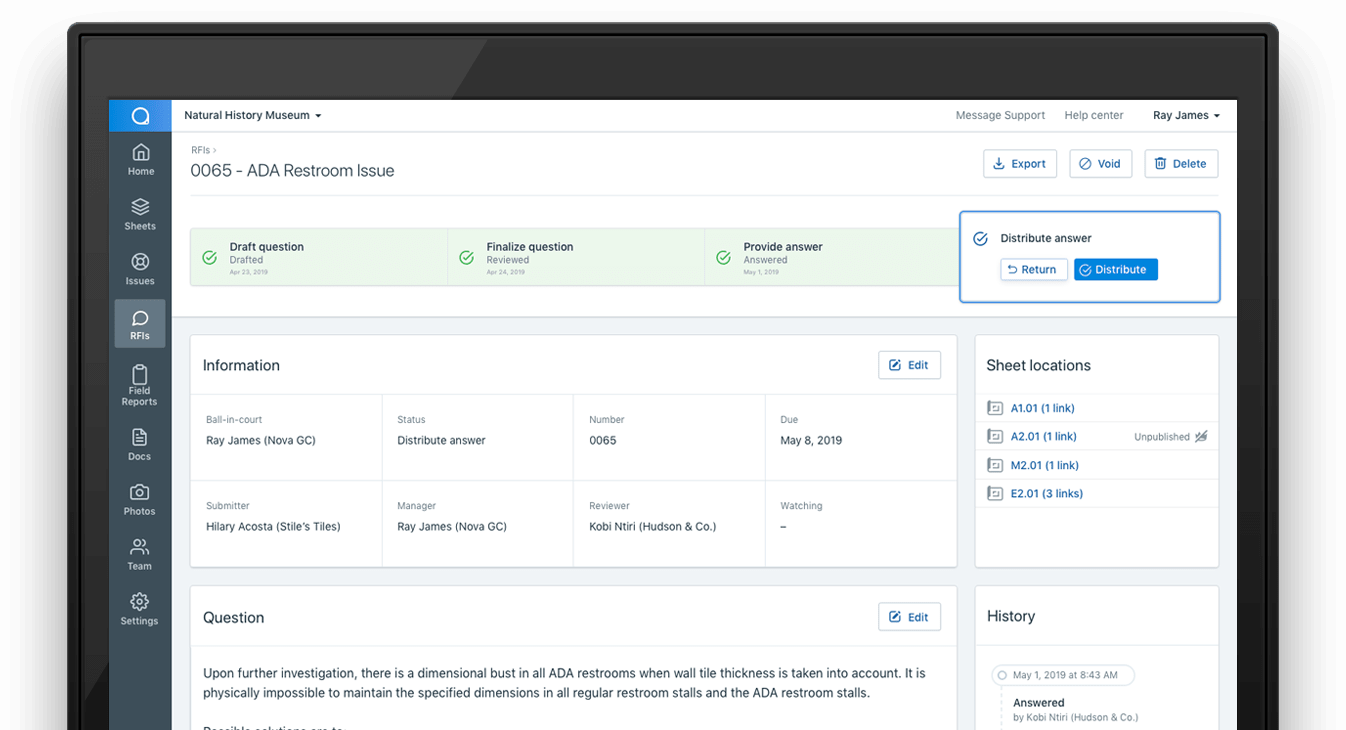Image resolution: width=1346 pixels, height=730 pixels.
Task: Click the sheet icon beside A1.01
Action: 994,408
